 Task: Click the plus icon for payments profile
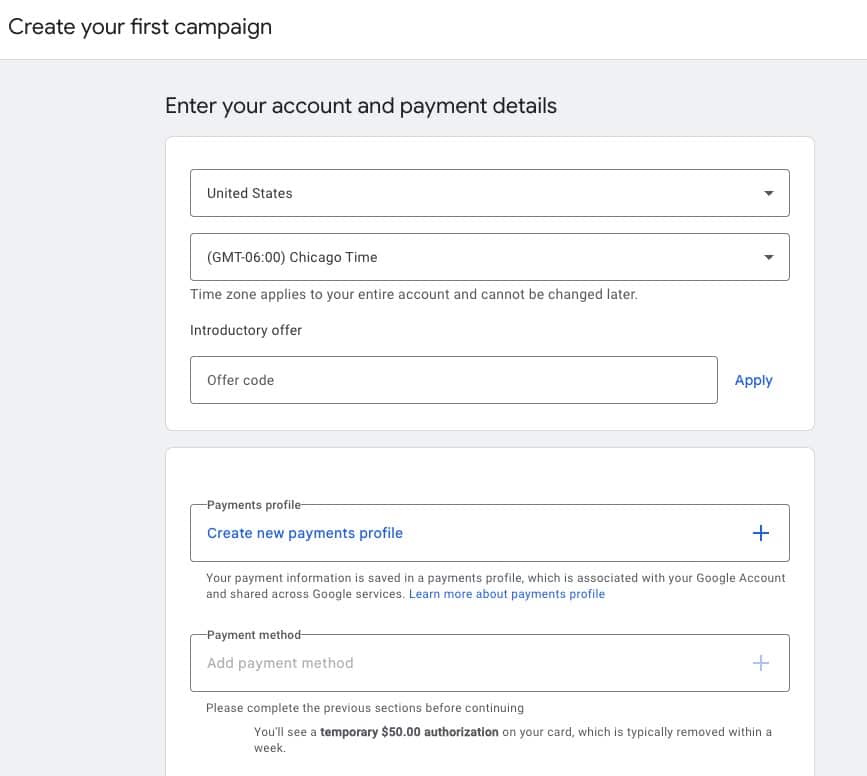[x=760, y=533]
